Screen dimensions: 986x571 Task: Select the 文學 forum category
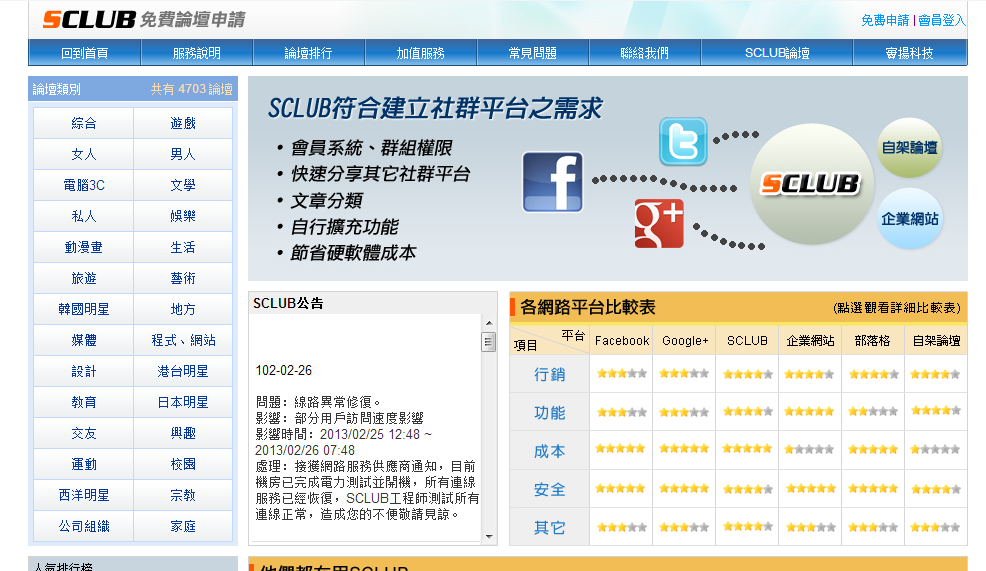tap(183, 185)
